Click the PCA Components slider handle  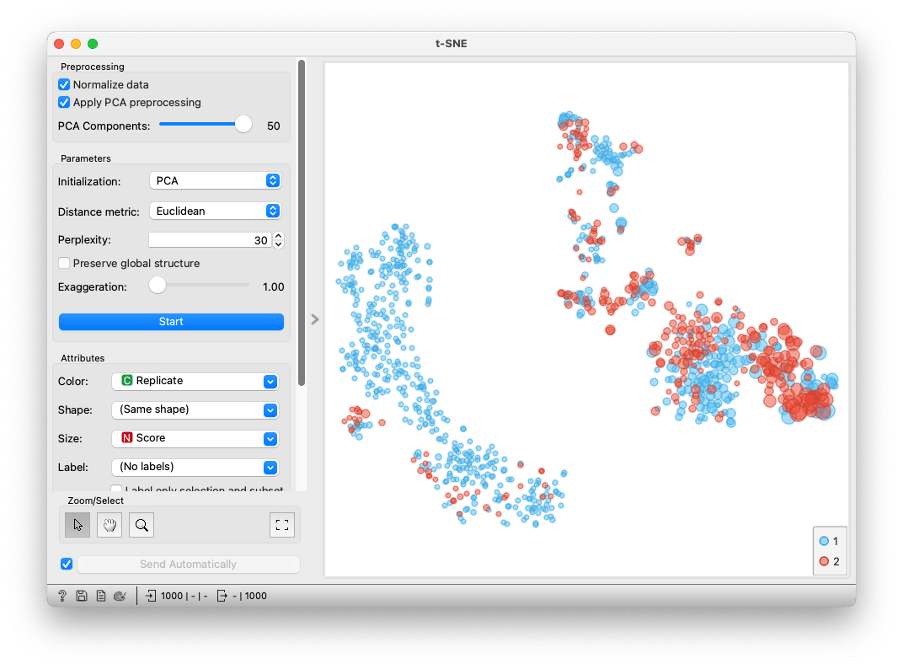pos(243,124)
